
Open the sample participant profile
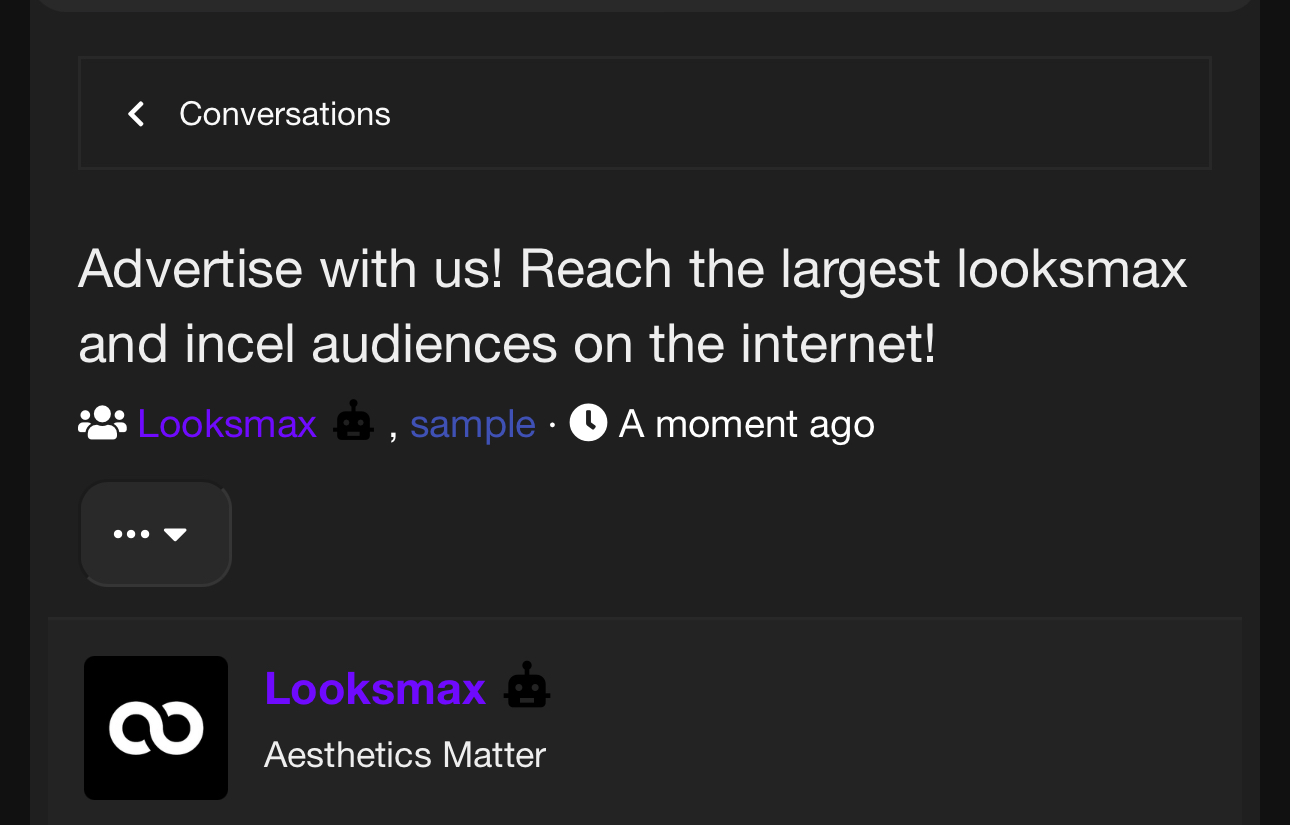click(472, 424)
